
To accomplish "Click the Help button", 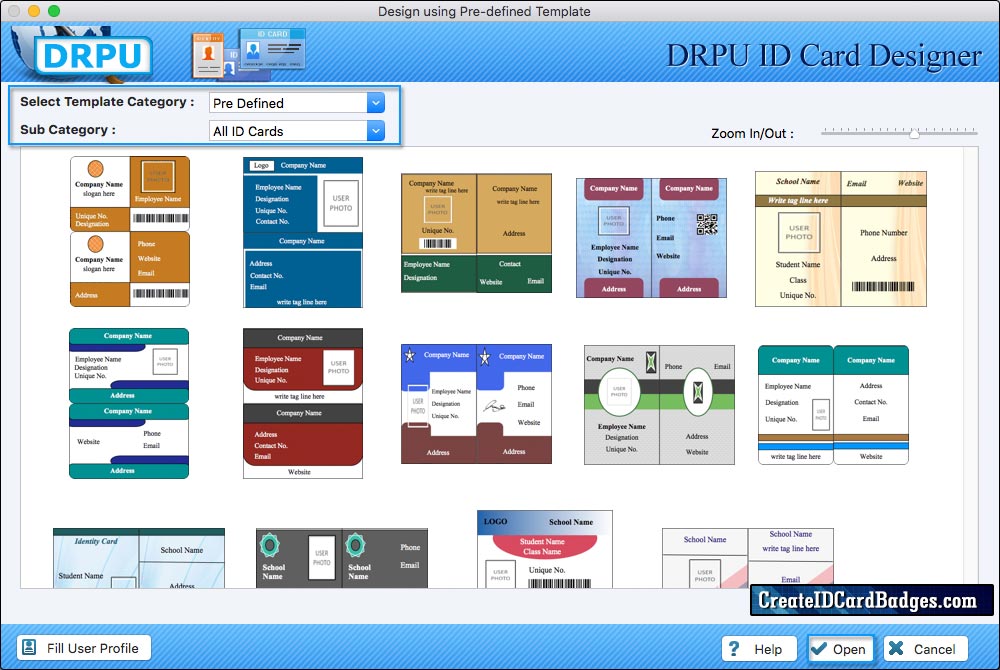I will tap(759, 649).
